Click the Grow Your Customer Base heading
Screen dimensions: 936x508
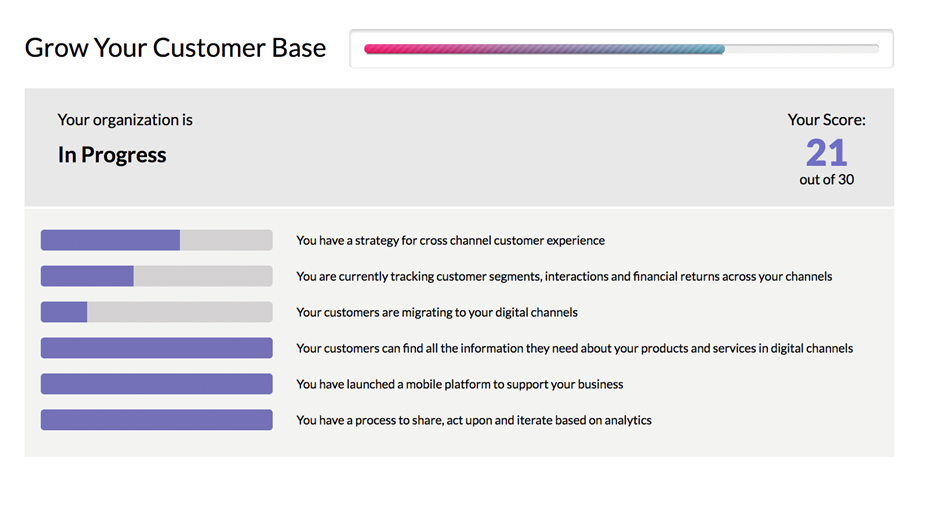point(175,48)
